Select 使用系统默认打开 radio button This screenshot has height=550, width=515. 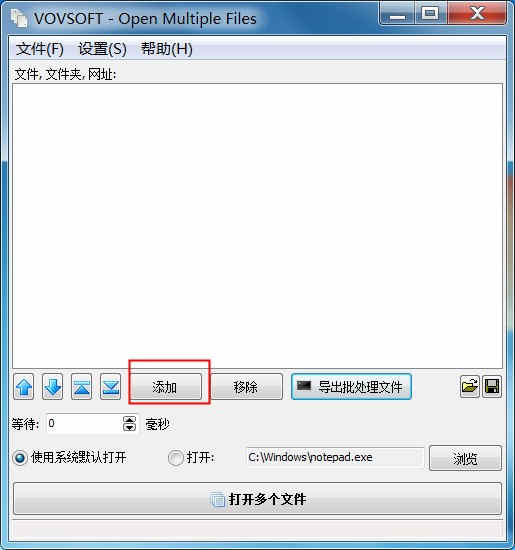20,458
